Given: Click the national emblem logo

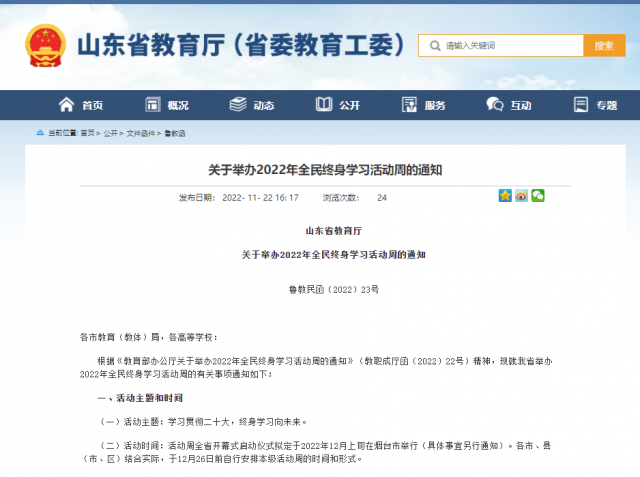Looking at the screenshot, I should coord(45,46).
